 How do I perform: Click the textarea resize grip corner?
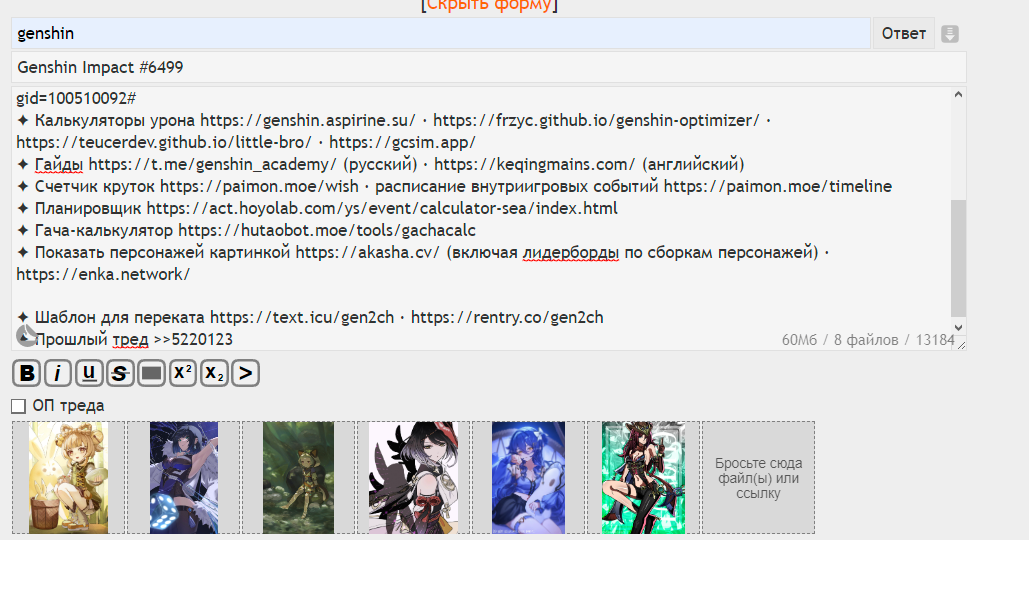point(961,344)
